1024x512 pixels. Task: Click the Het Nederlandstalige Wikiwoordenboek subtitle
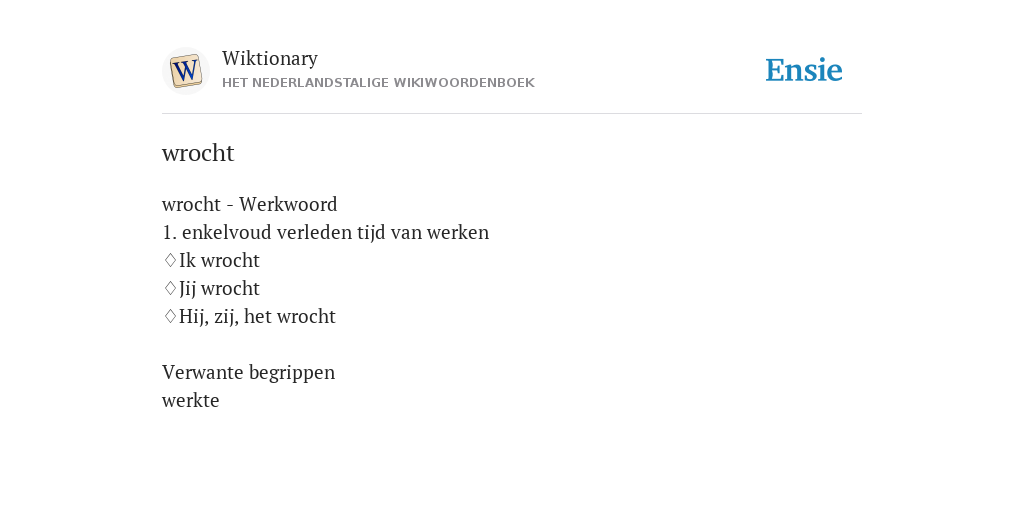pyautogui.click(x=378, y=83)
